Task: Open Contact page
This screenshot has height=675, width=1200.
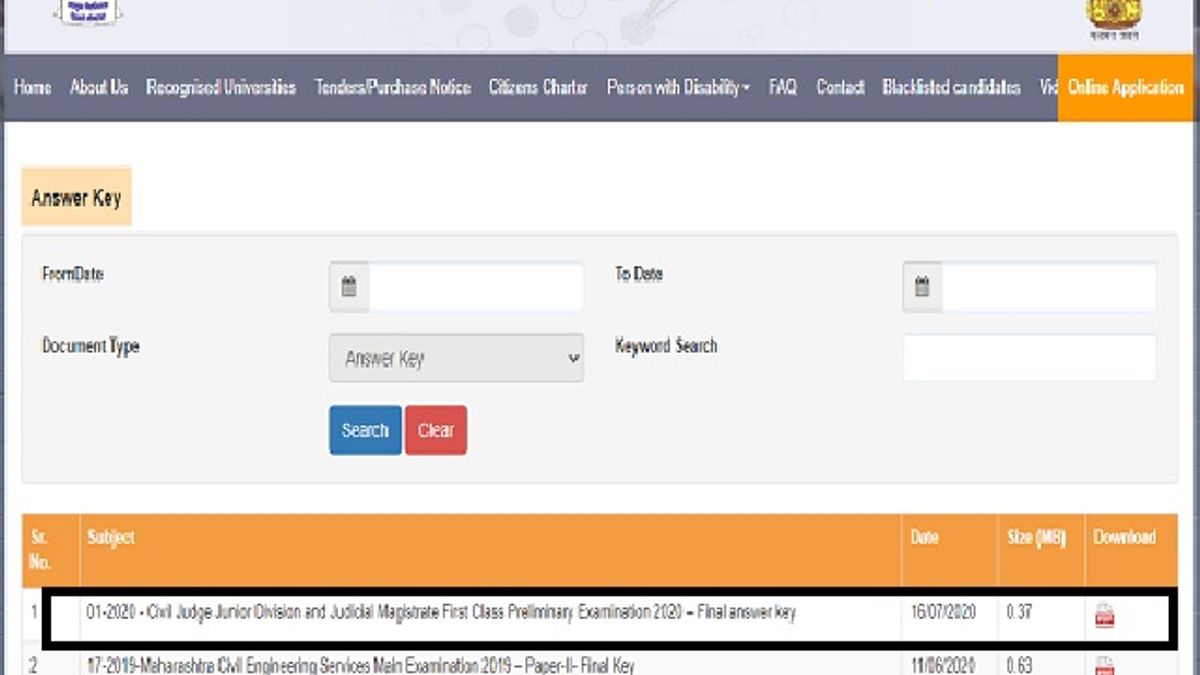Action: pyautogui.click(x=840, y=88)
